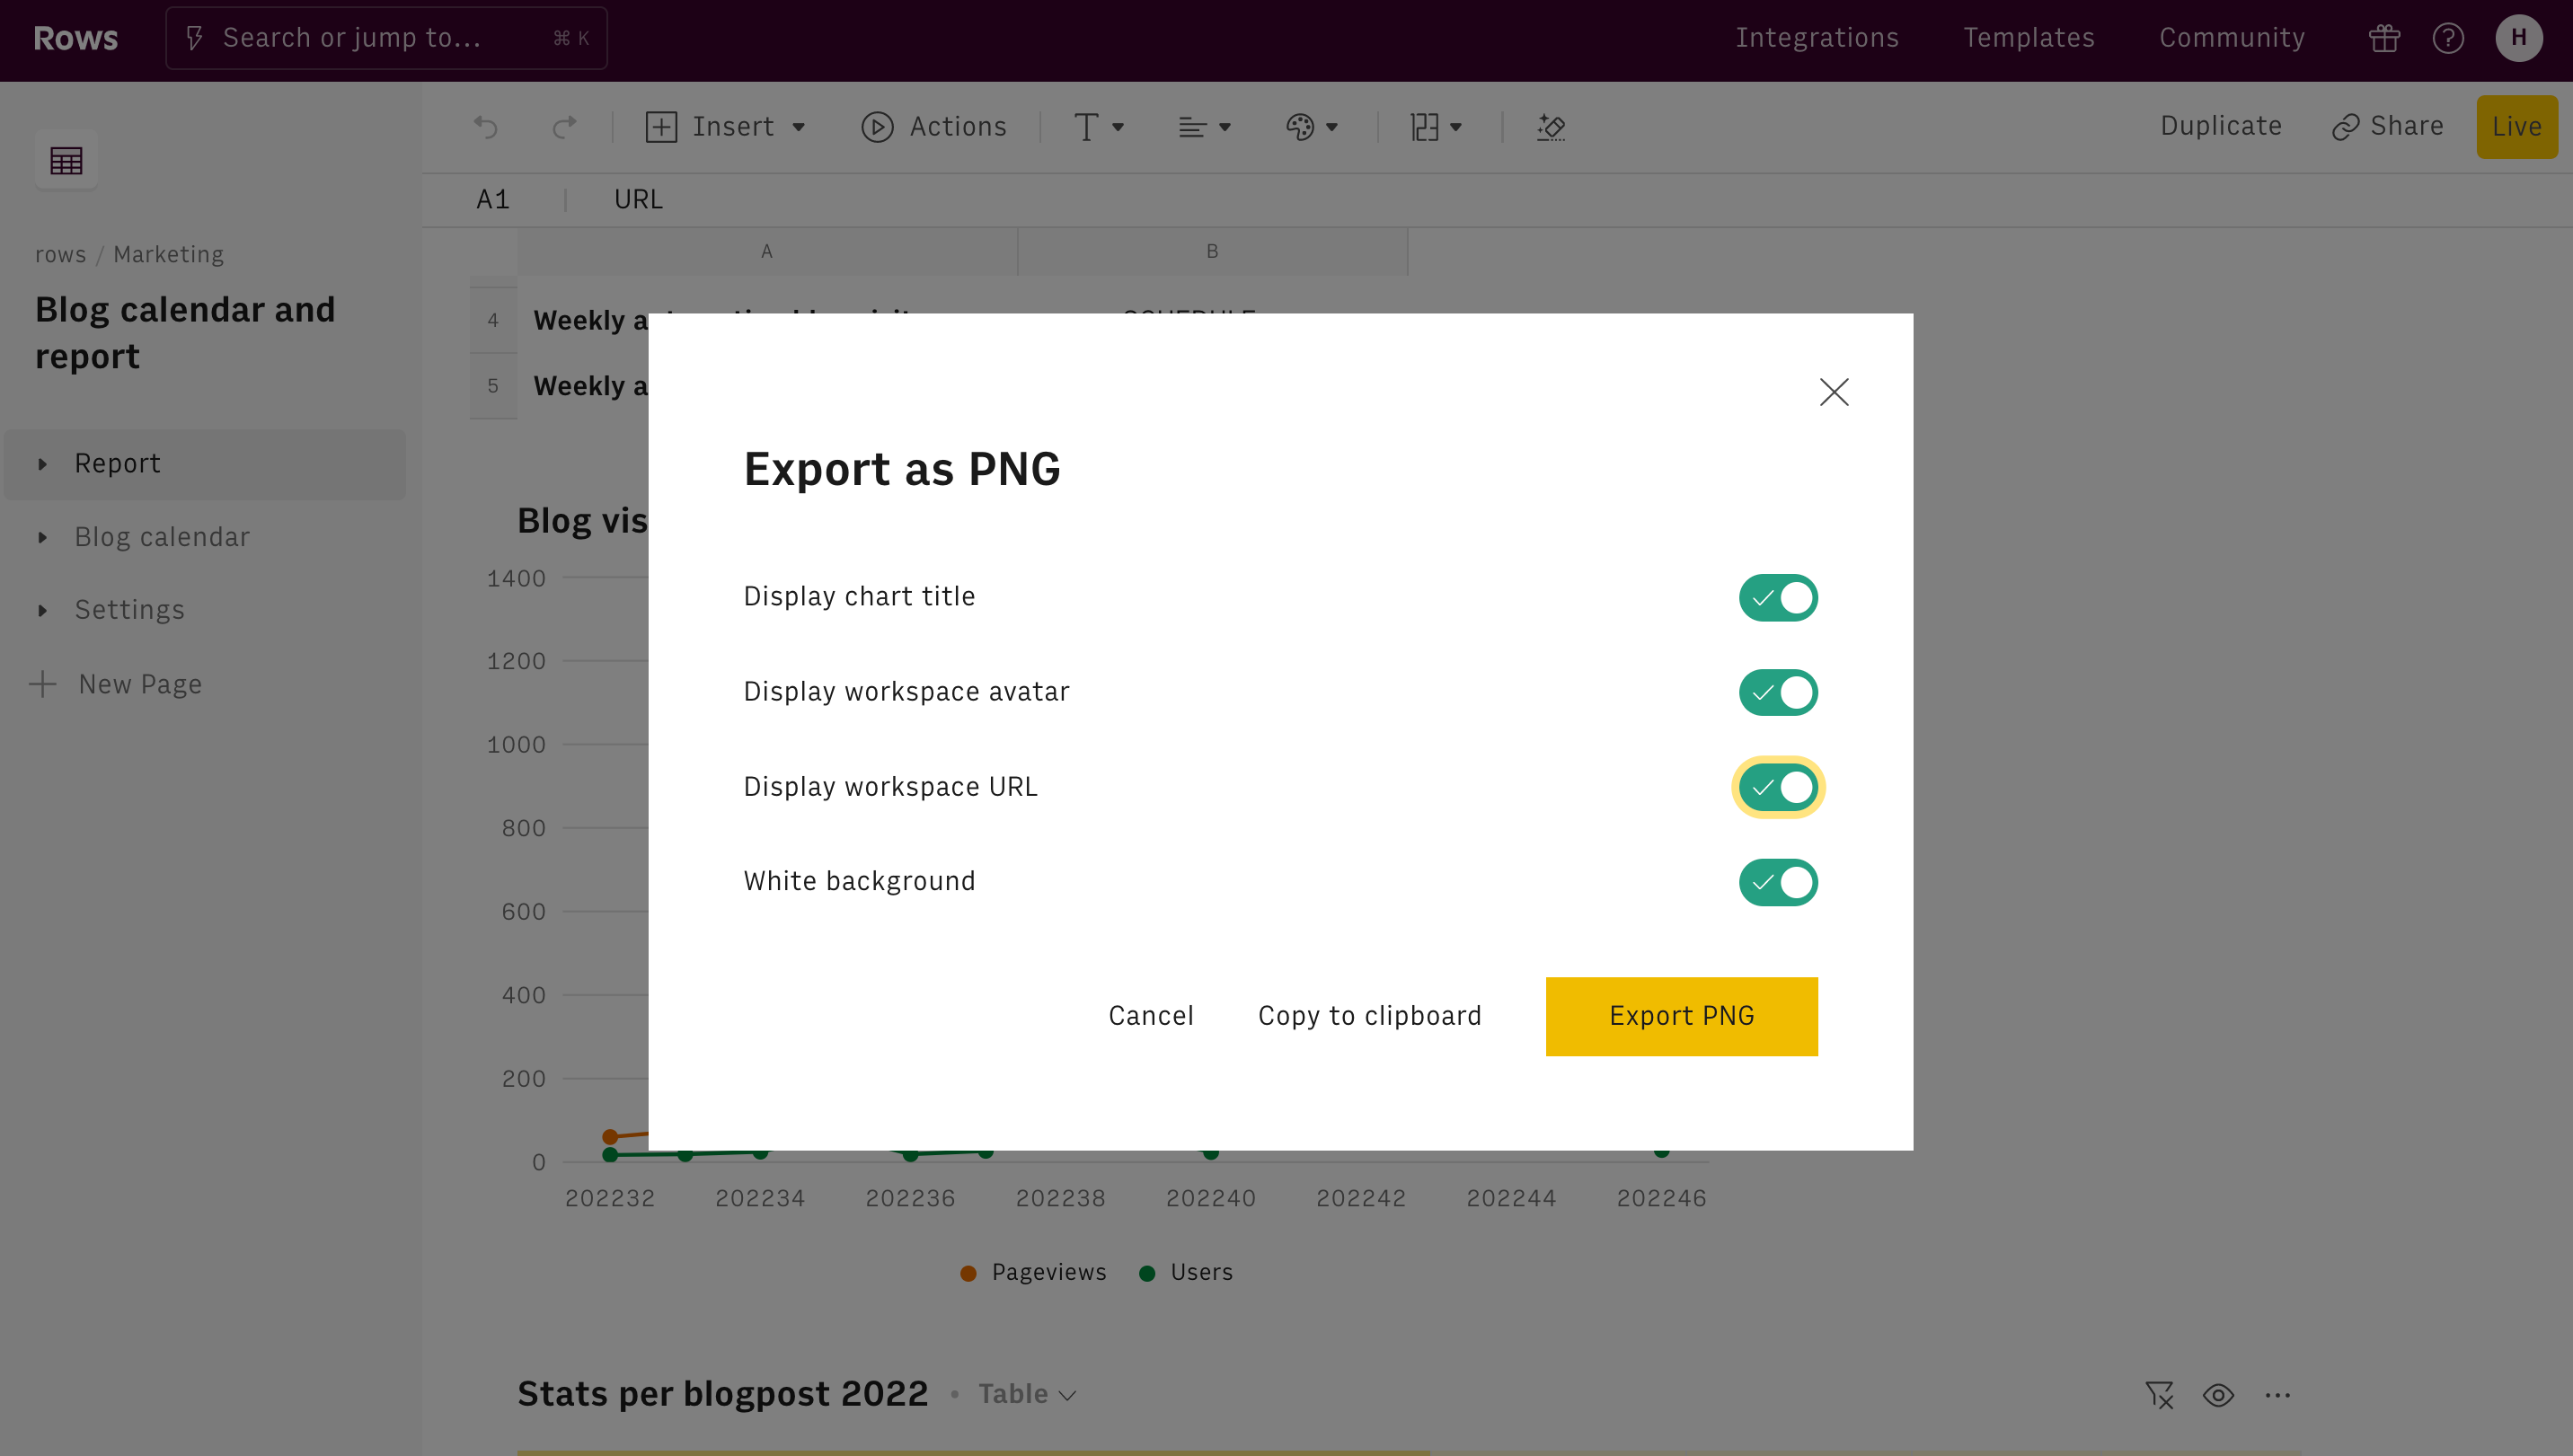Open the Insert dropdown menu
2573x1456 pixels.
pos(726,127)
